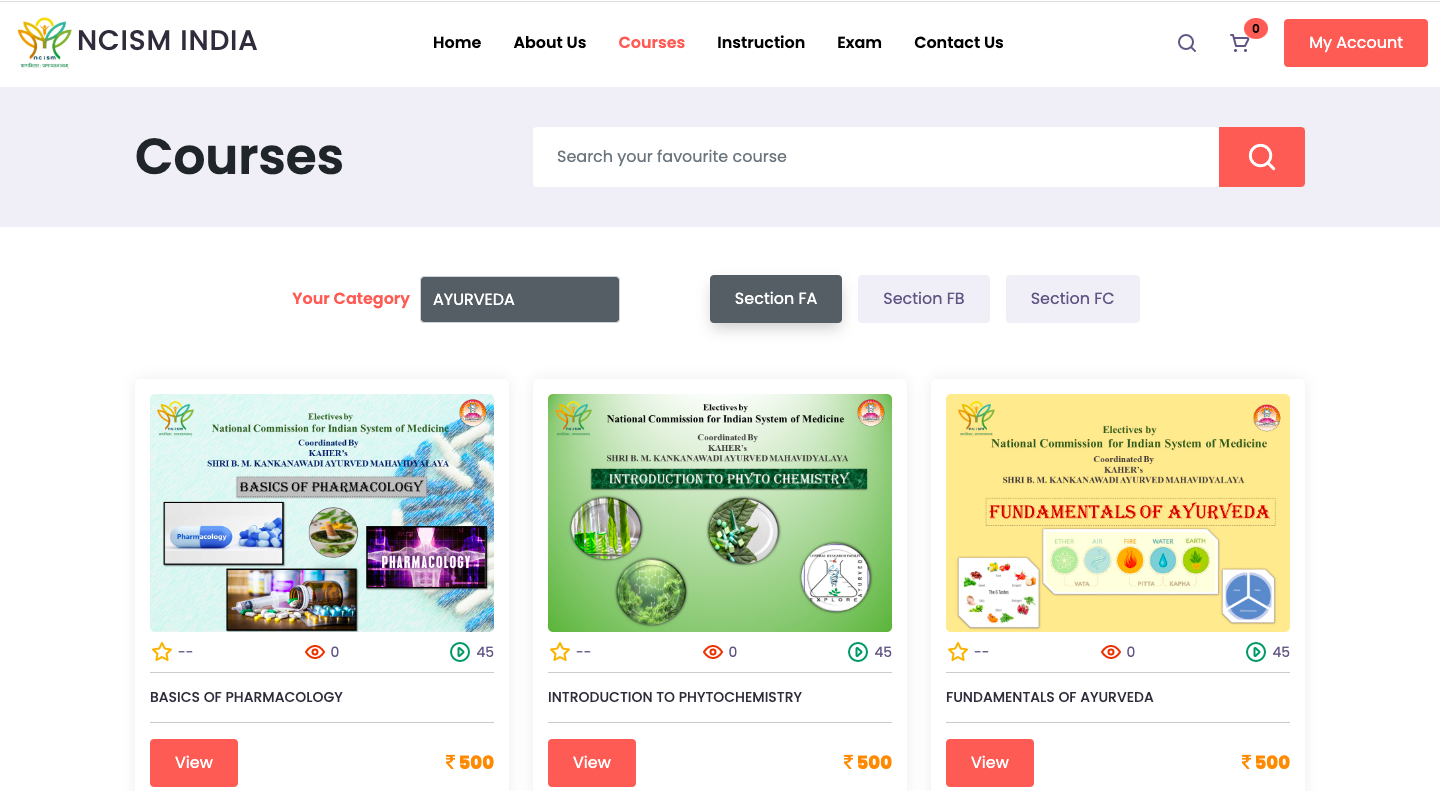The width and height of the screenshot is (1440, 791).
Task: Click star rating icon on Basics of Pharmacology
Action: pyautogui.click(x=162, y=652)
